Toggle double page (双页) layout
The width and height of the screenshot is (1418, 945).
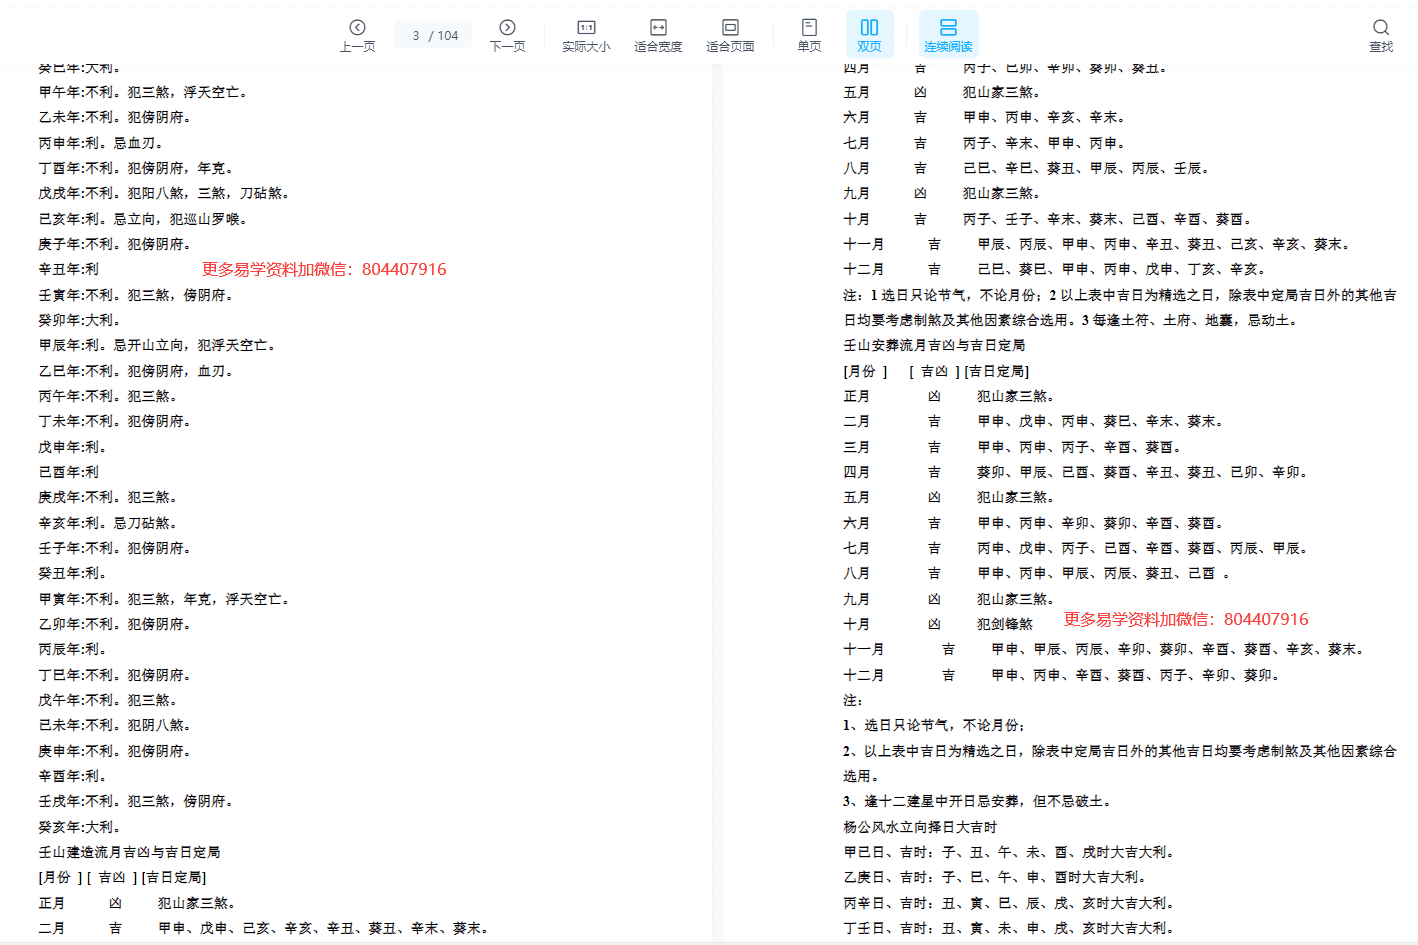pos(869,34)
